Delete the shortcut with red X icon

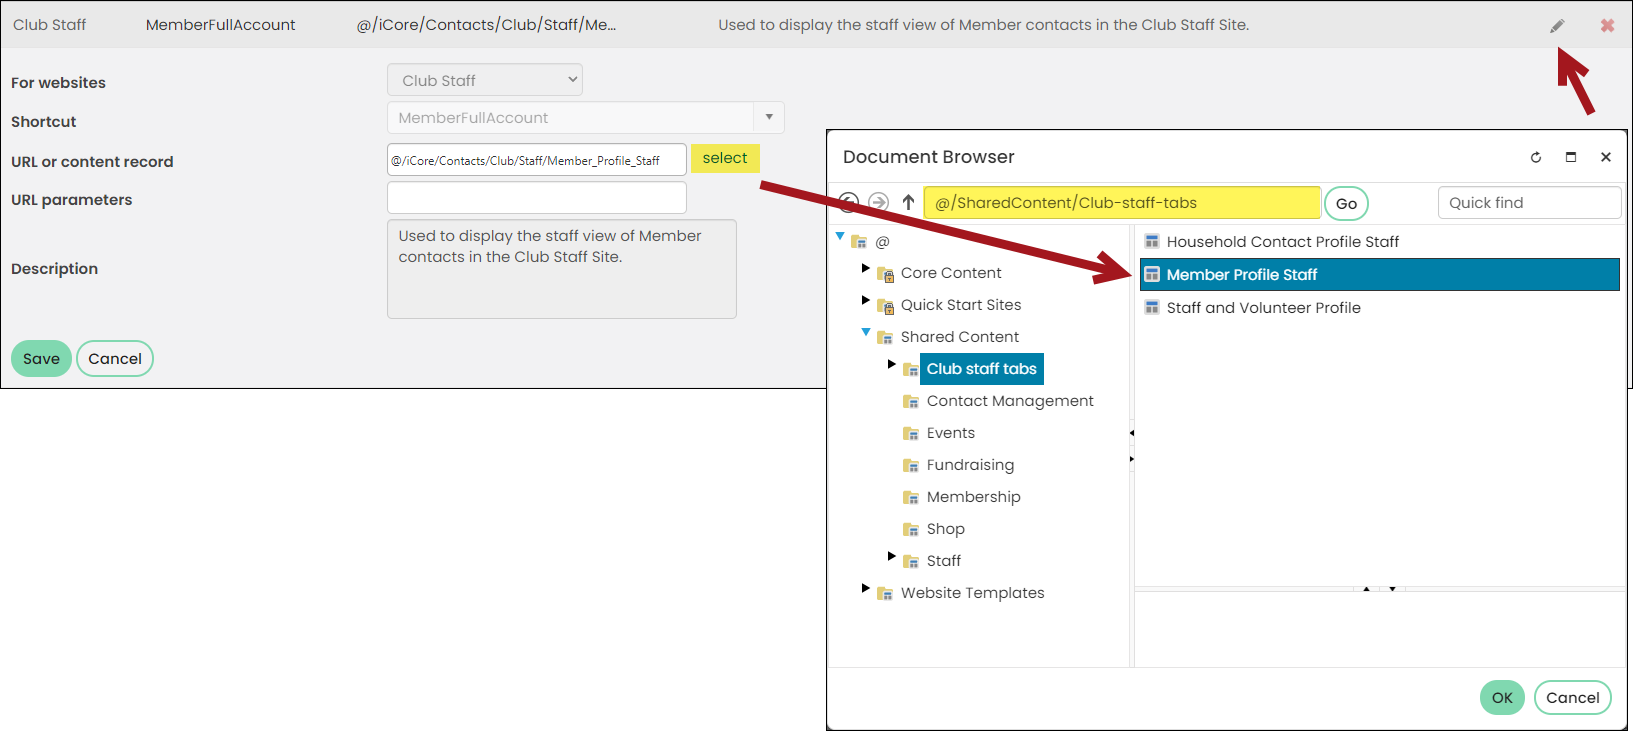pos(1607,26)
